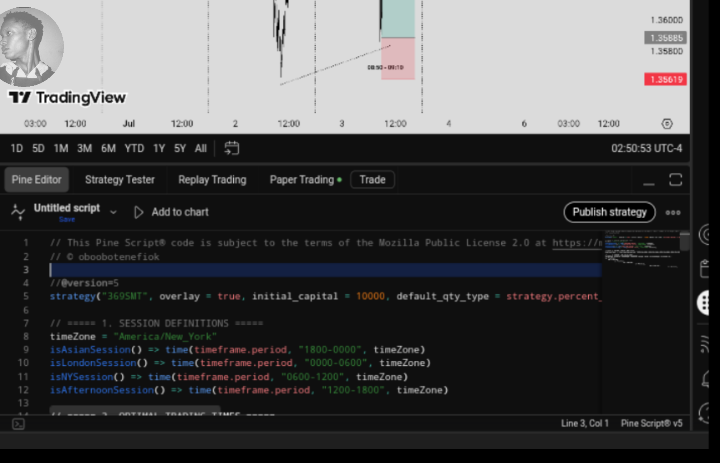The width and height of the screenshot is (720, 463).
Task: Click the strategy("369SMT" call on line 5
Action: pos(99,296)
